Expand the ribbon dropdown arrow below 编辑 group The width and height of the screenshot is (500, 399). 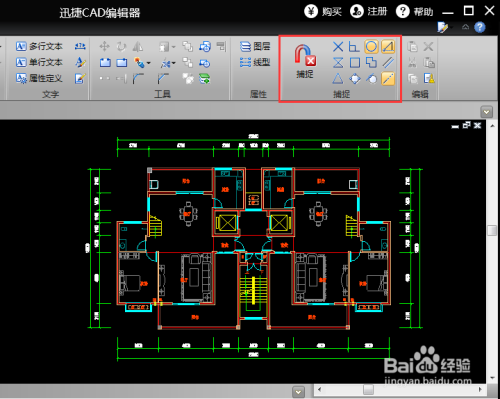tap(486, 112)
